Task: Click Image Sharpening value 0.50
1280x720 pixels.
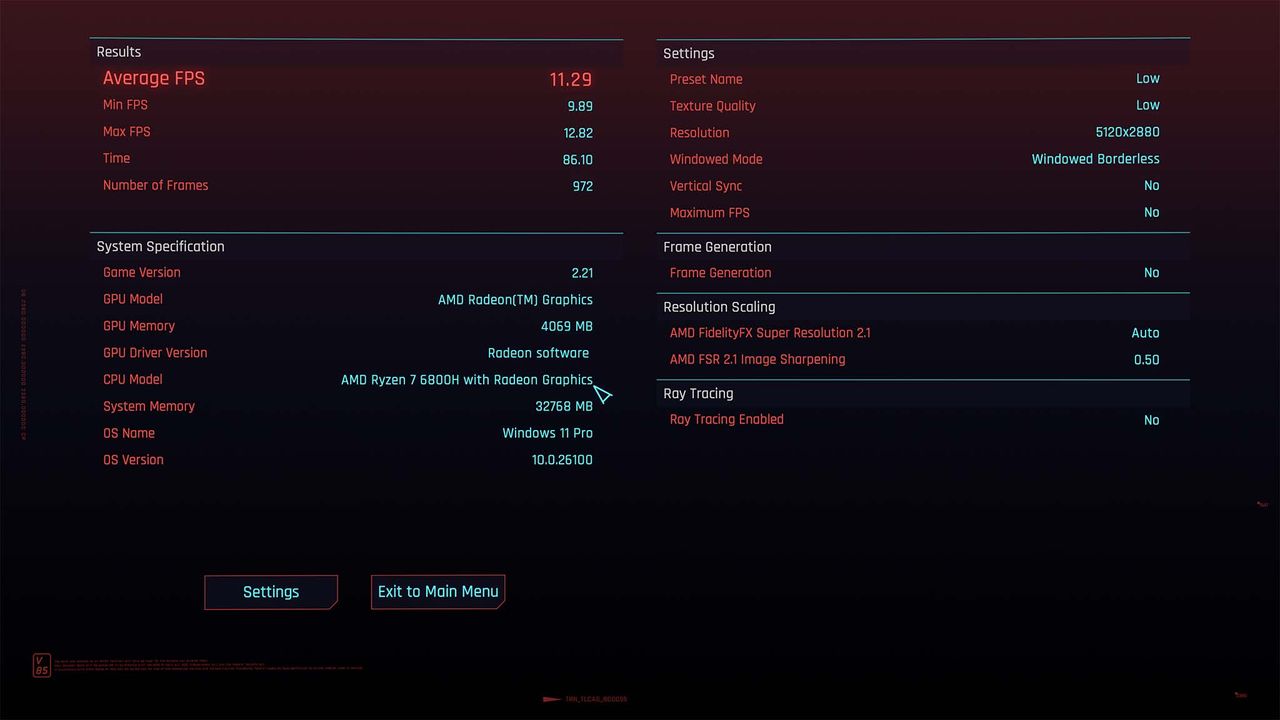Action: click(1147, 360)
